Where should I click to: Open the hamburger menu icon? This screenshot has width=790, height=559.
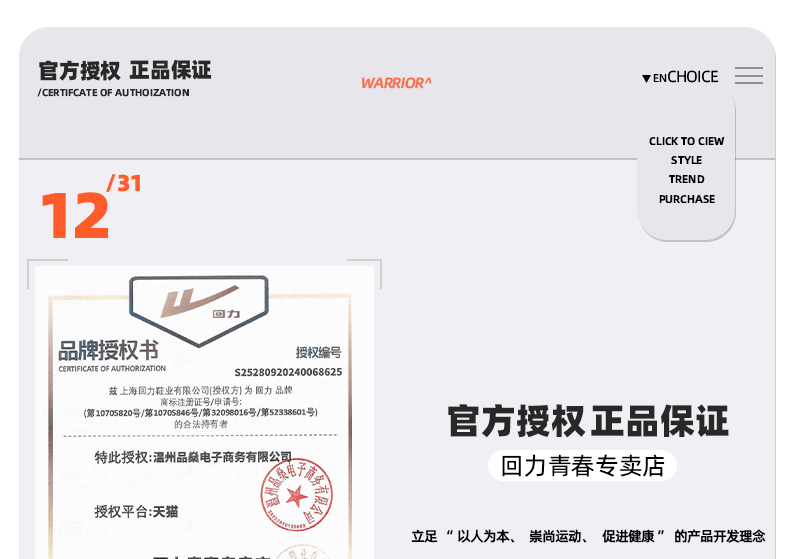(749, 76)
